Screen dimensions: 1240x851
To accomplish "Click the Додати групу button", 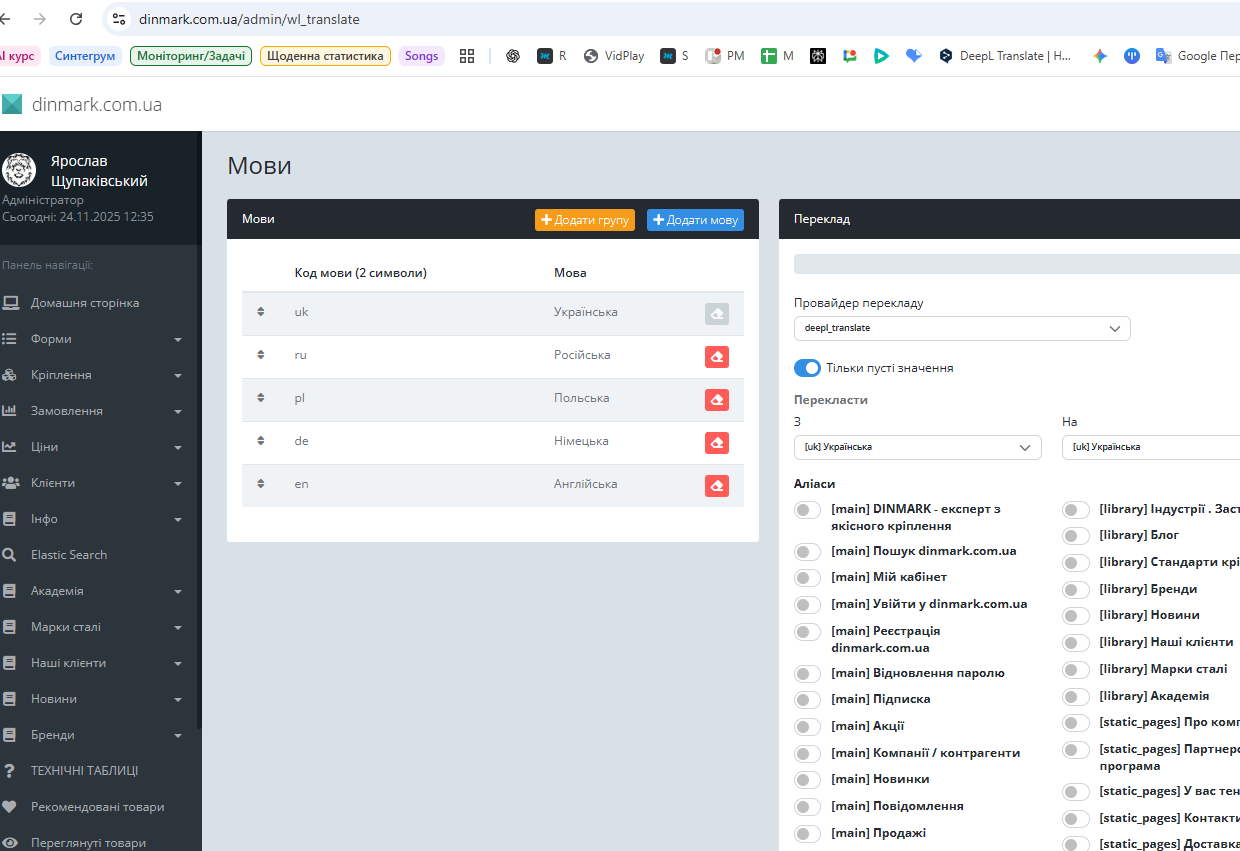I will (585, 220).
